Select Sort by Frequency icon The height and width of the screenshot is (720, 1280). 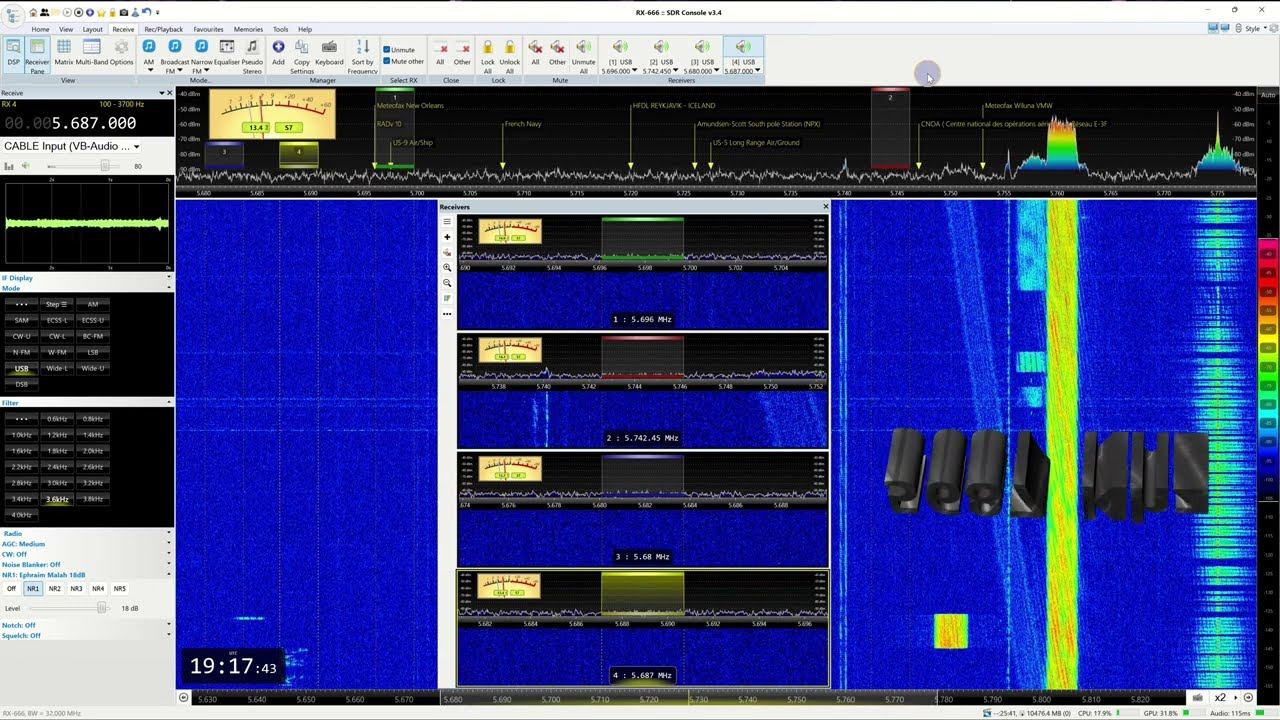coord(362,52)
